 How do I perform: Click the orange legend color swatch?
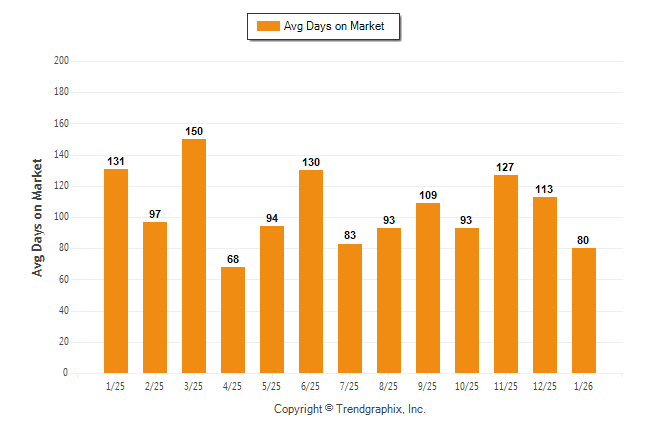click(268, 26)
